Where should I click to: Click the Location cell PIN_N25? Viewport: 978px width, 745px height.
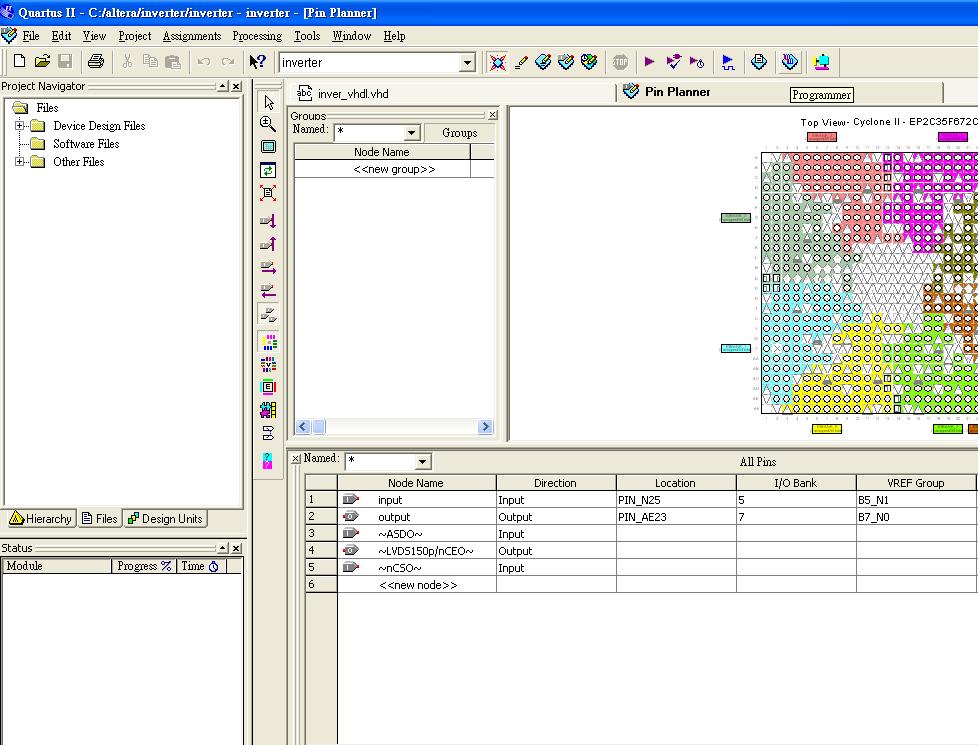click(675, 500)
